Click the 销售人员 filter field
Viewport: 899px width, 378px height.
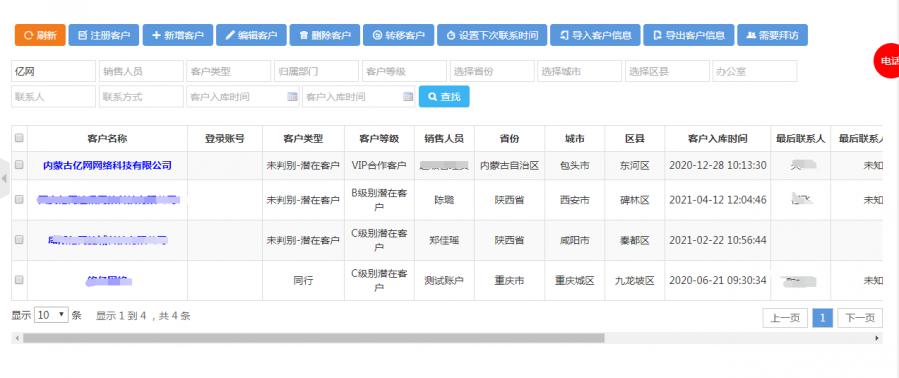[x=141, y=71]
